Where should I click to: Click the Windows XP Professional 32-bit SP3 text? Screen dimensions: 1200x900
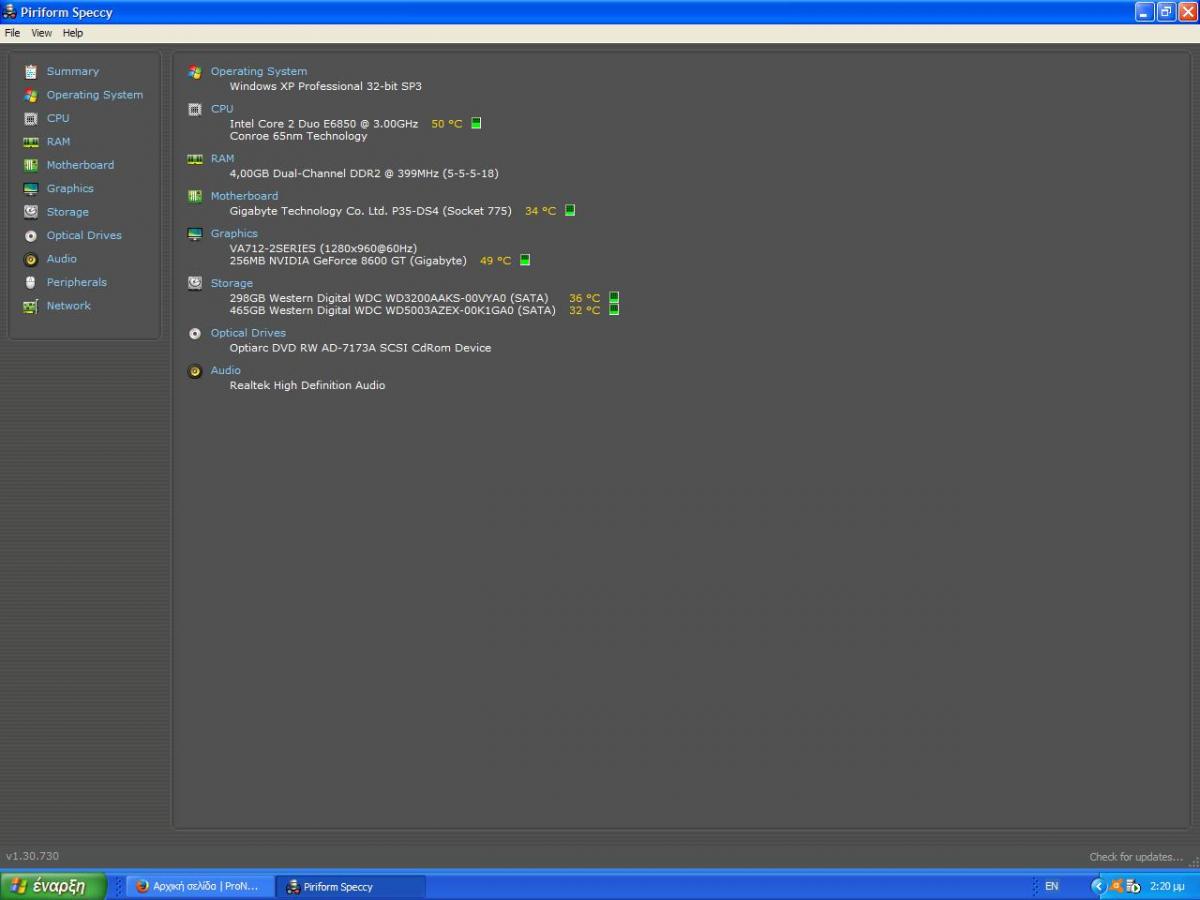pos(325,86)
